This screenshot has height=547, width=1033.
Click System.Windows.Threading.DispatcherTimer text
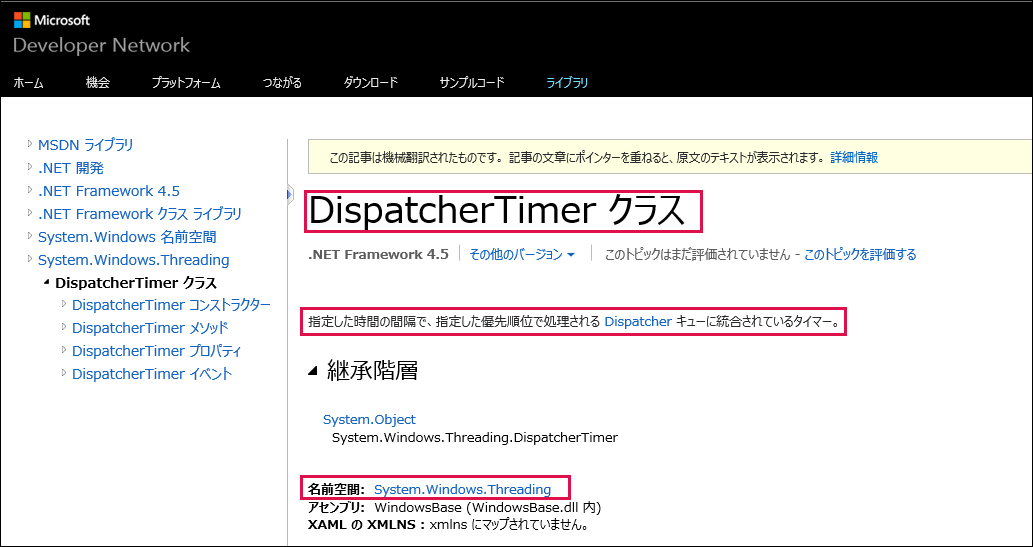[475, 438]
